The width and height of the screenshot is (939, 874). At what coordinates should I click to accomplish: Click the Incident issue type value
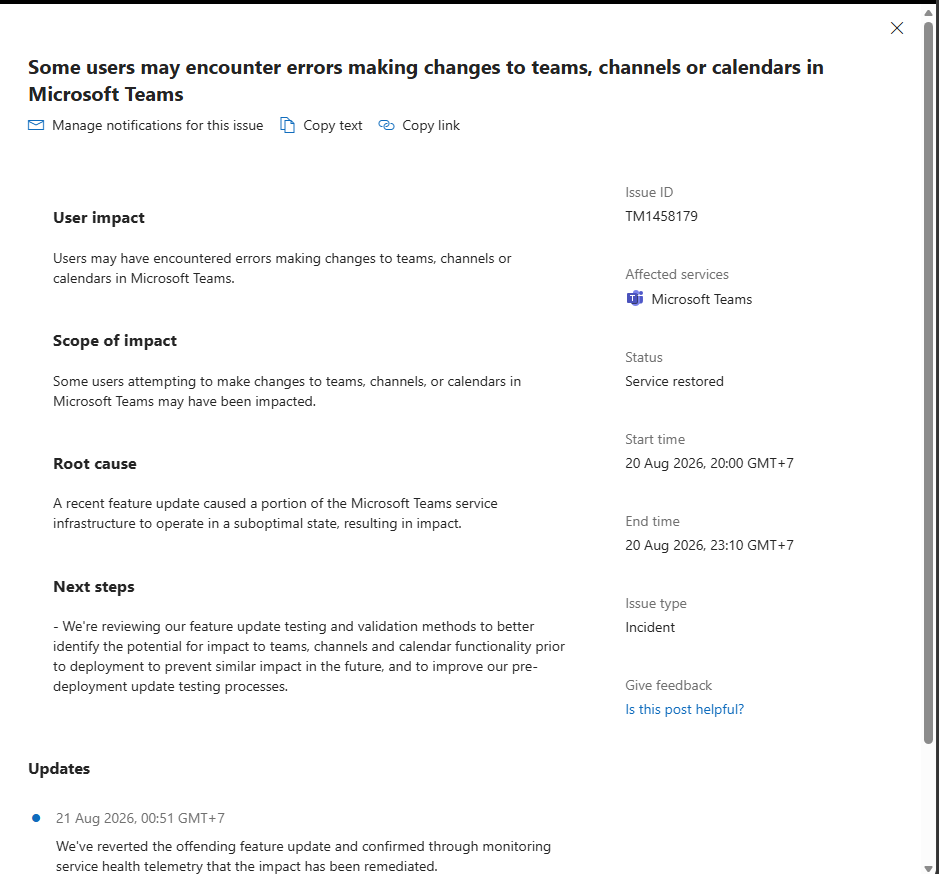pos(650,627)
